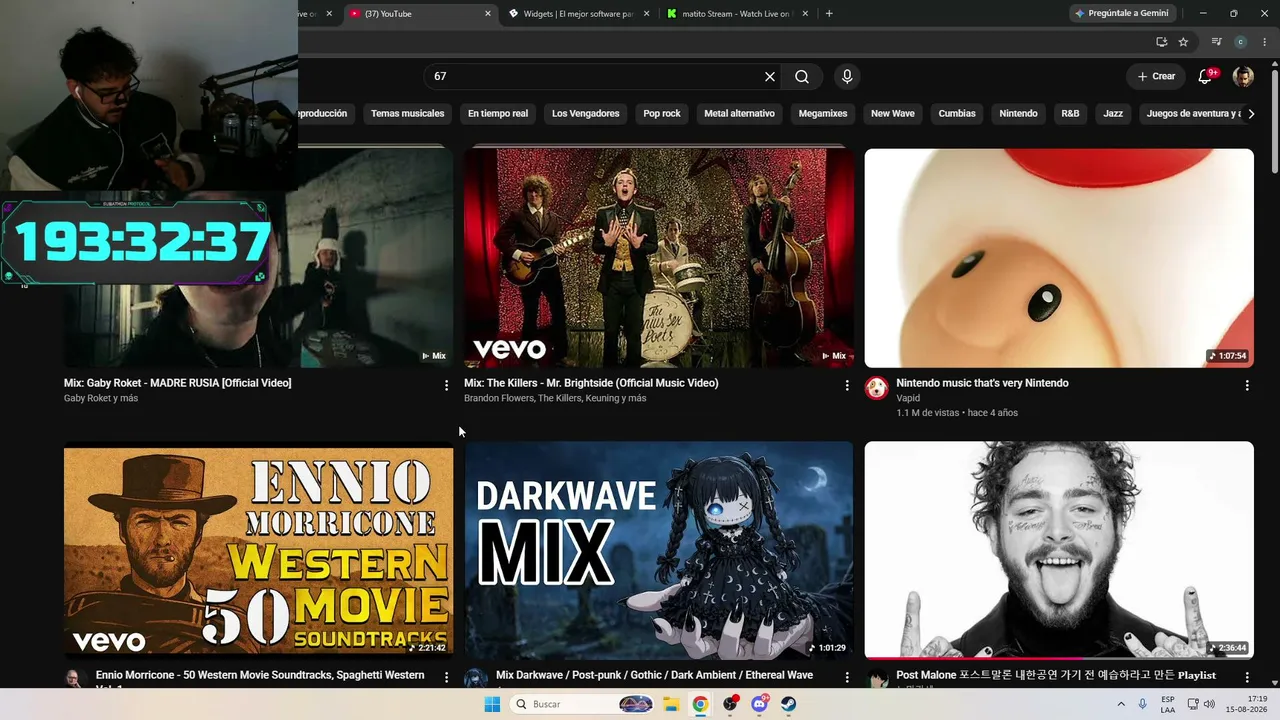The image size is (1280, 720).
Task: Close the matito Stream tab
Action: coord(804,14)
